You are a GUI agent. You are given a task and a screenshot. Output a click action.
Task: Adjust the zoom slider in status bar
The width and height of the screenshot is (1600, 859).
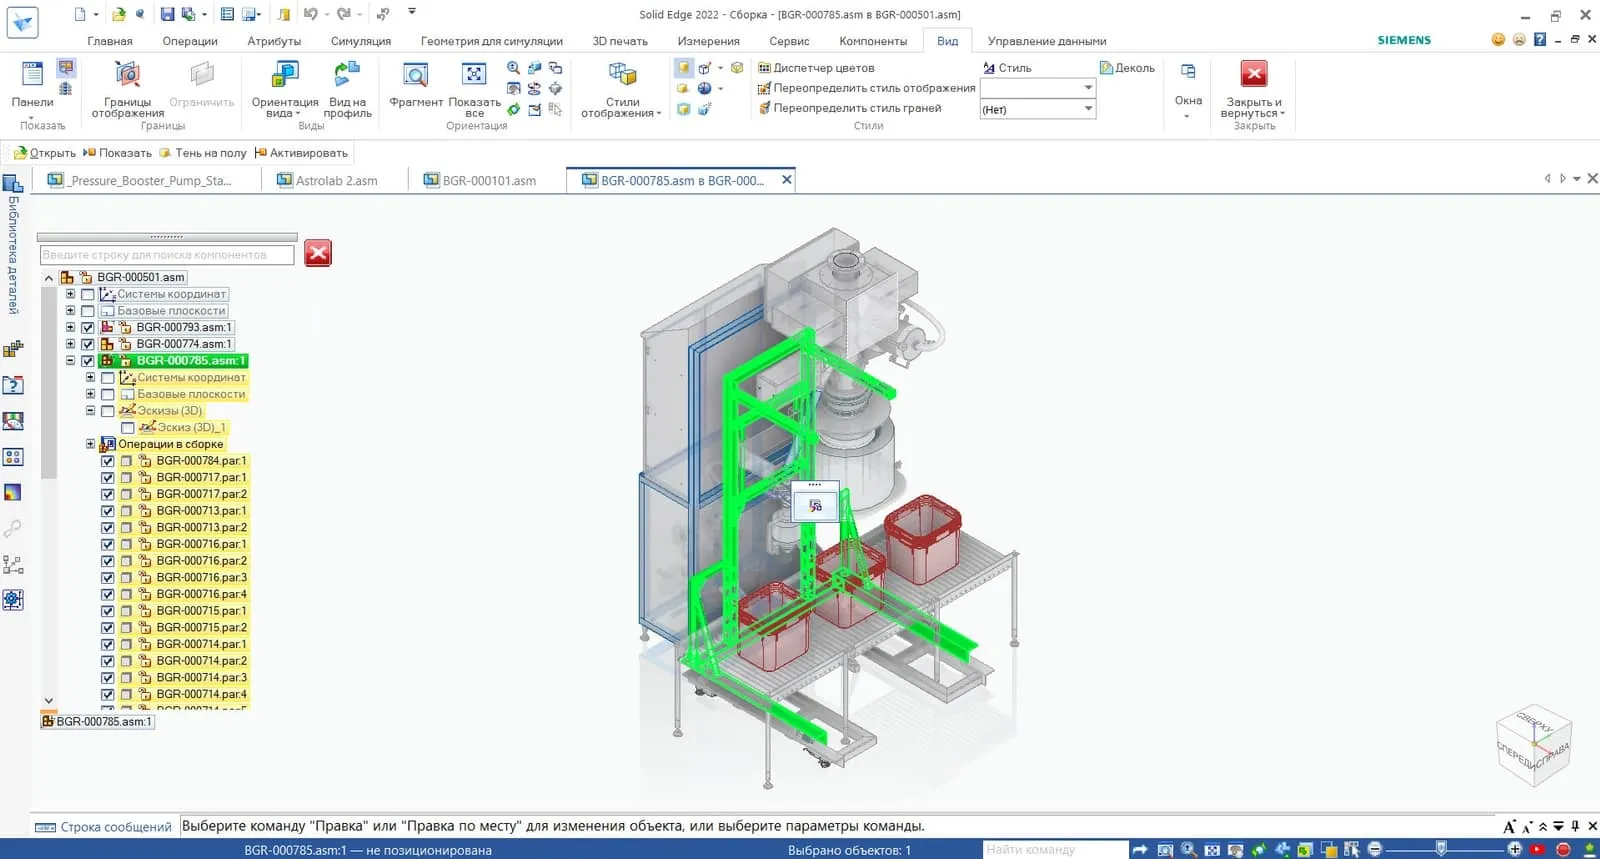(1441, 849)
